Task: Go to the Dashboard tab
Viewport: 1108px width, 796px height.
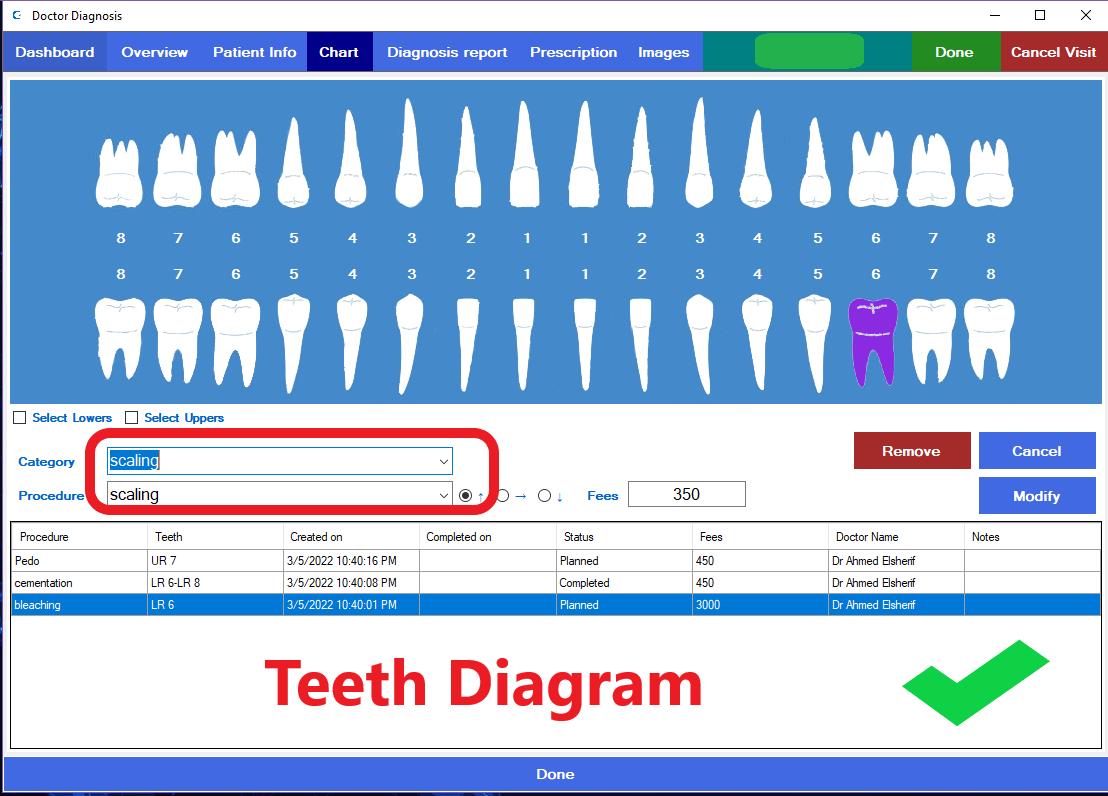Action: point(54,52)
